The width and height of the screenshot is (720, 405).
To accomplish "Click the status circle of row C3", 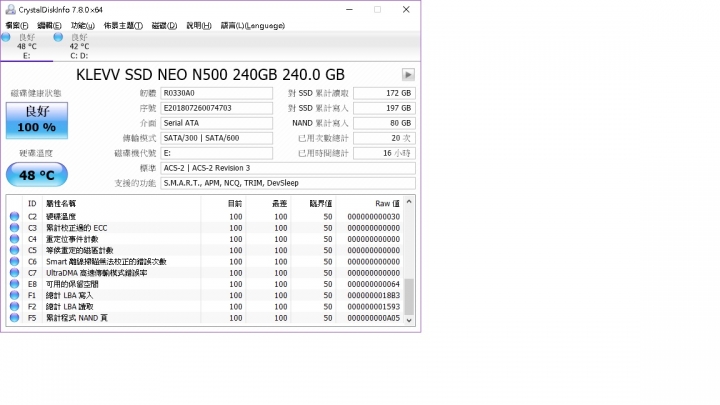I will pos(14,228).
